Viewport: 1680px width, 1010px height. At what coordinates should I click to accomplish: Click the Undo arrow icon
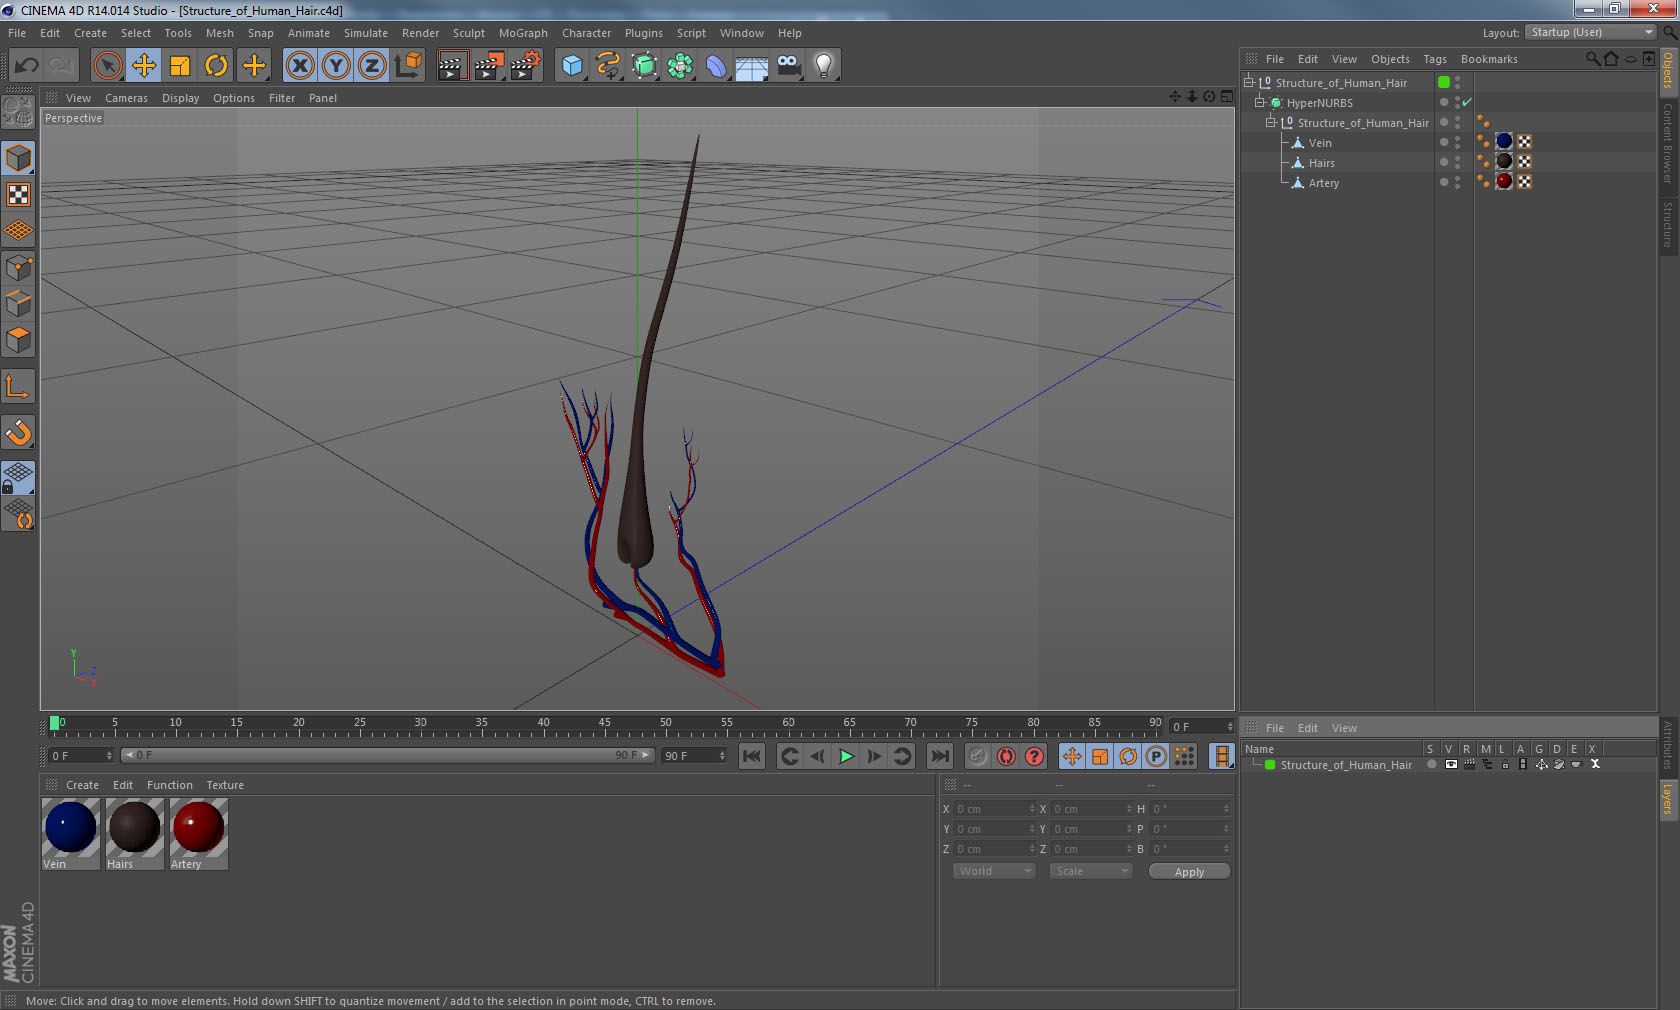(27, 66)
